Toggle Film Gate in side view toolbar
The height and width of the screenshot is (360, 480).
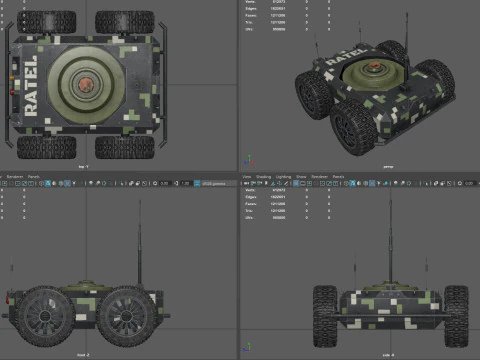point(303,183)
